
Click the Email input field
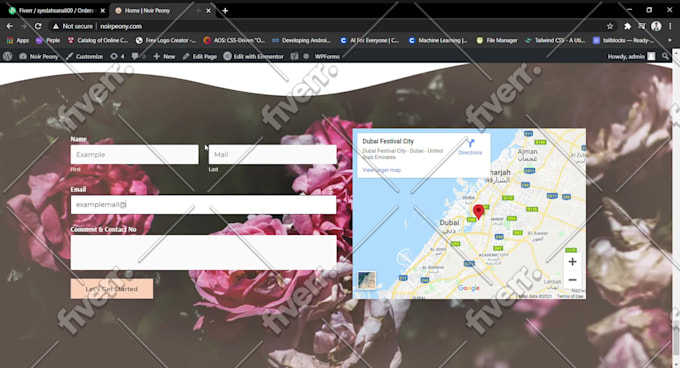pos(203,204)
